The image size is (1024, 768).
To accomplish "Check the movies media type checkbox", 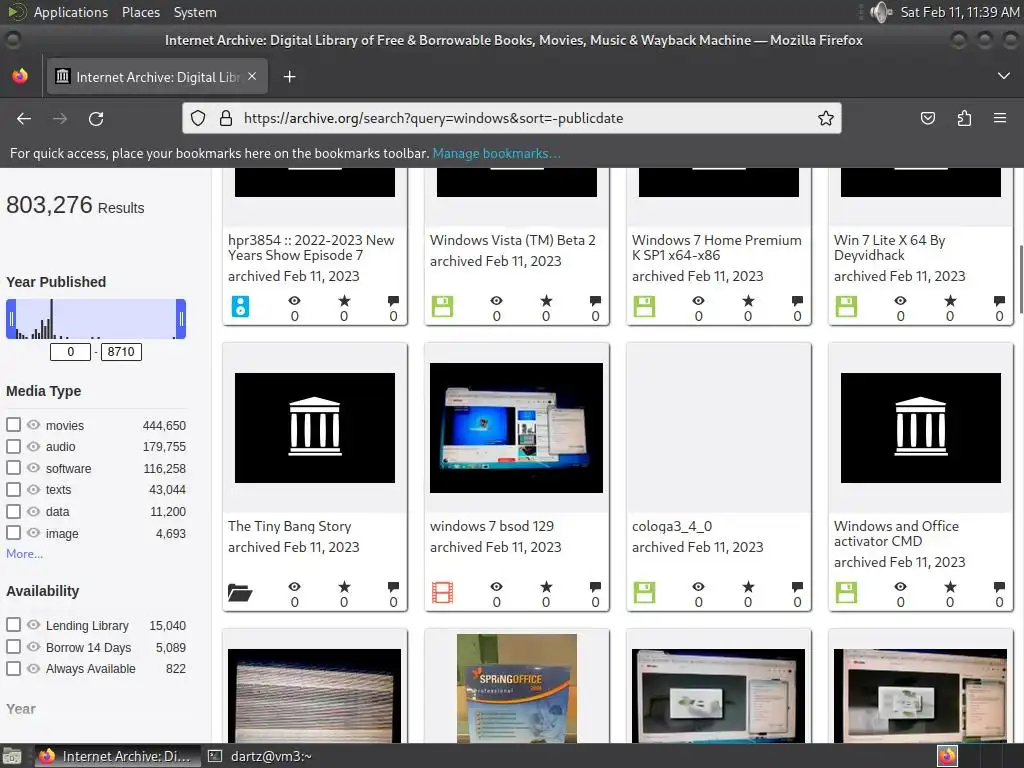I will pyautogui.click(x=13, y=424).
